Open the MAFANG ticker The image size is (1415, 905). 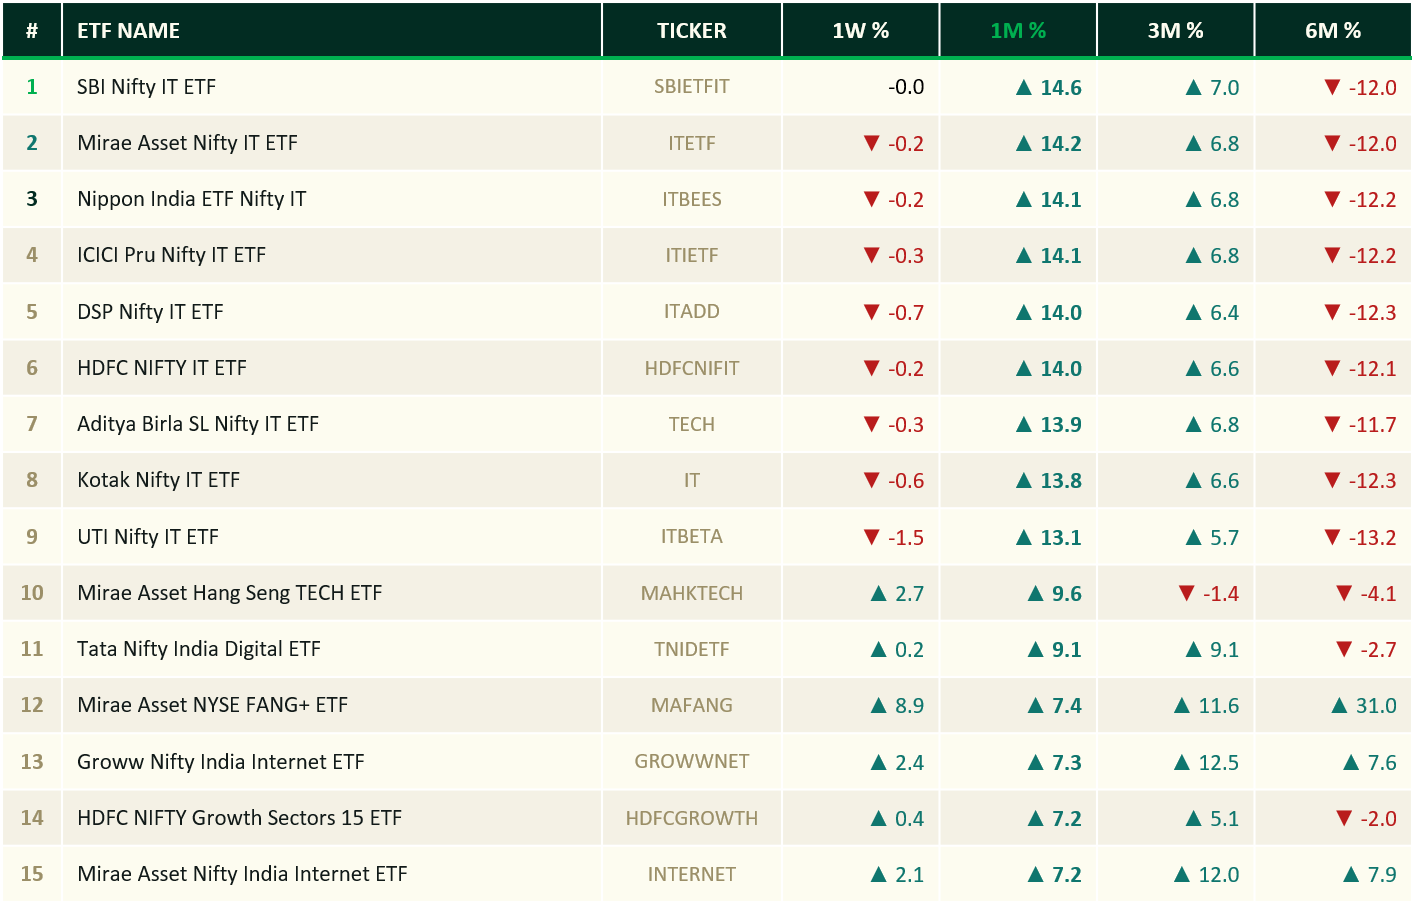pos(692,705)
